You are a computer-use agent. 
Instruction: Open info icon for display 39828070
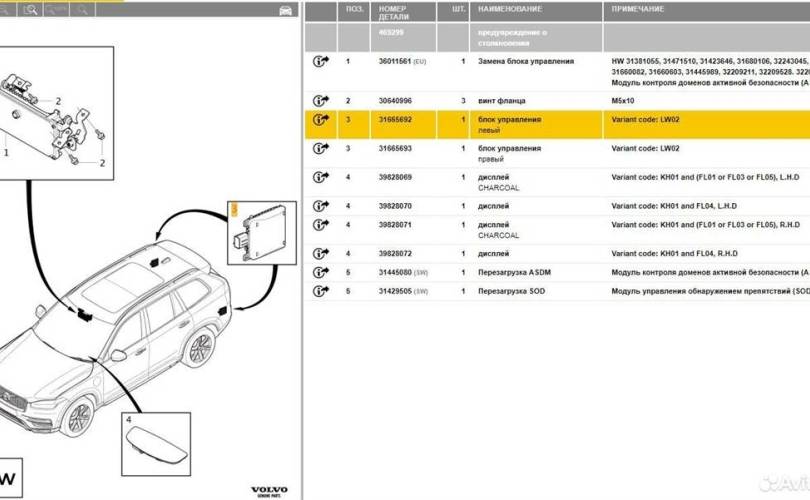coord(321,206)
